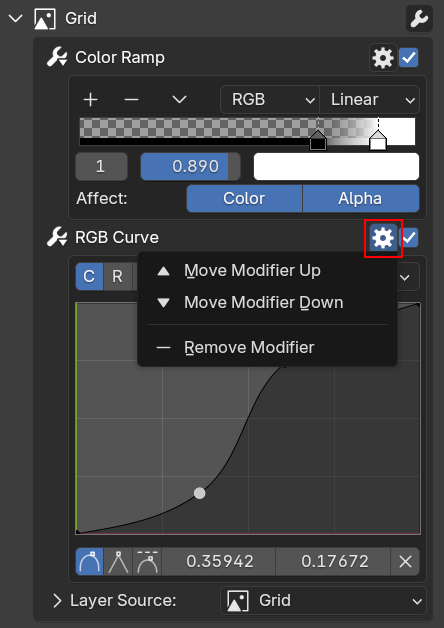Select the C combined curve channel
This screenshot has height=628, width=444.
point(89,276)
